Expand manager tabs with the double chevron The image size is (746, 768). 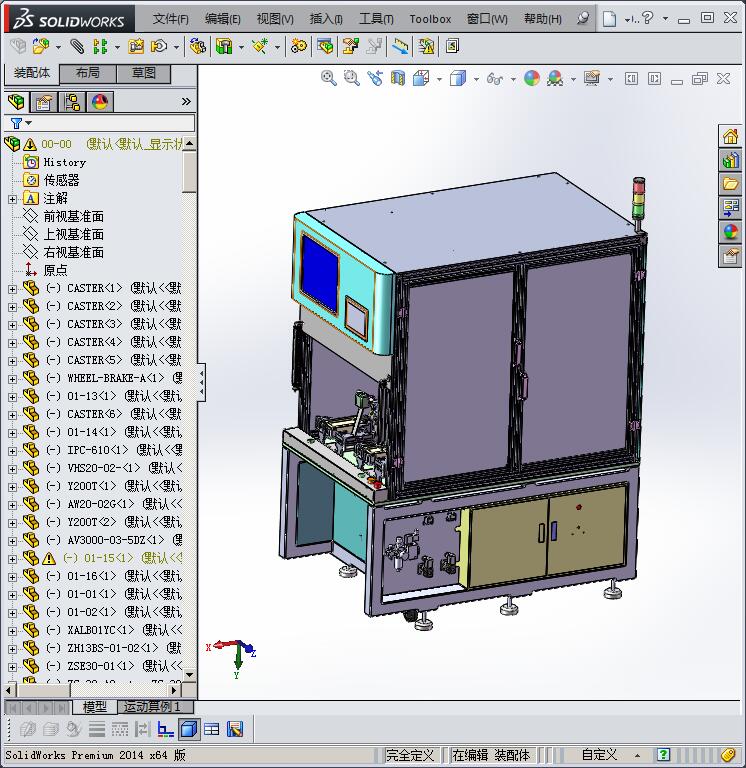[186, 102]
